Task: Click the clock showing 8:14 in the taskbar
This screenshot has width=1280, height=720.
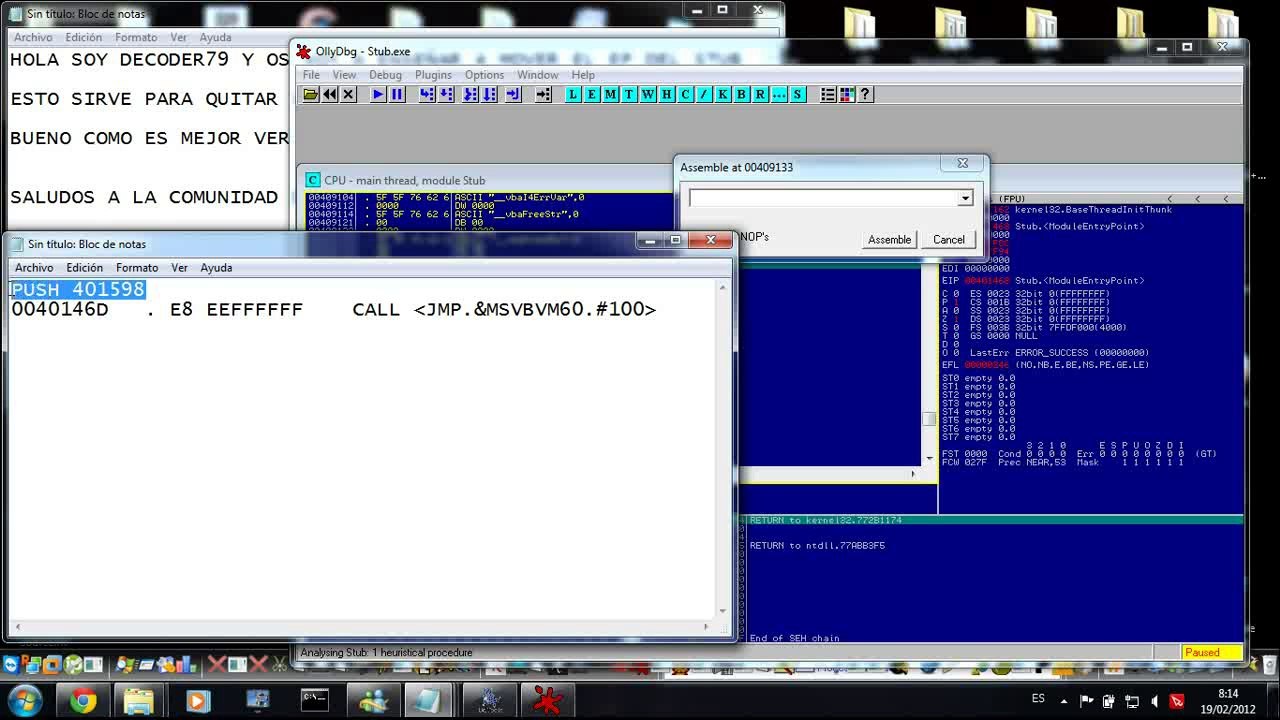Action: [1229, 701]
